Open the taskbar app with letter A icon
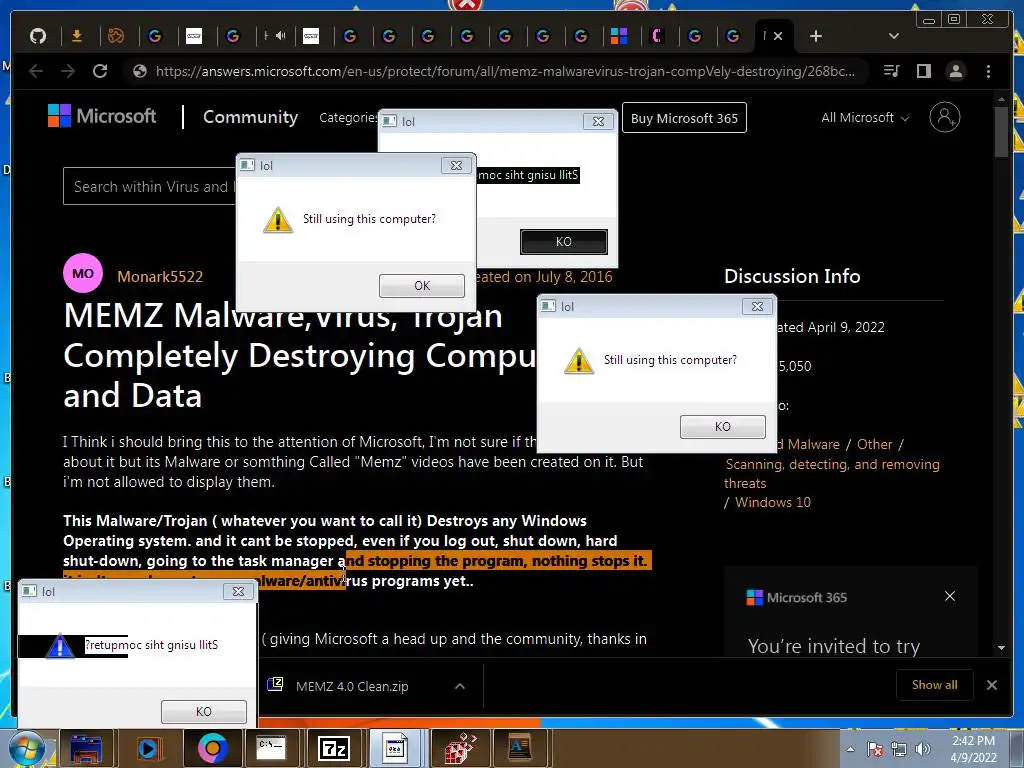 click(x=520, y=748)
